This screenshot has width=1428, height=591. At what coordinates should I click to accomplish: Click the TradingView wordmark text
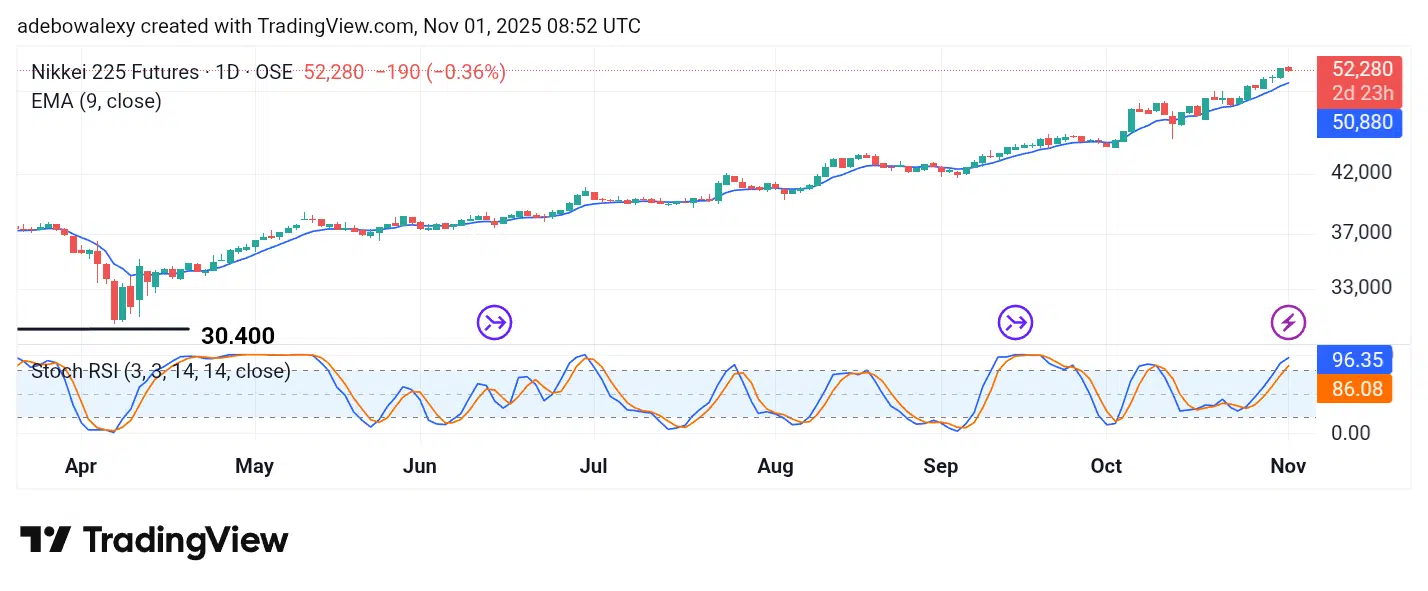tap(185, 541)
